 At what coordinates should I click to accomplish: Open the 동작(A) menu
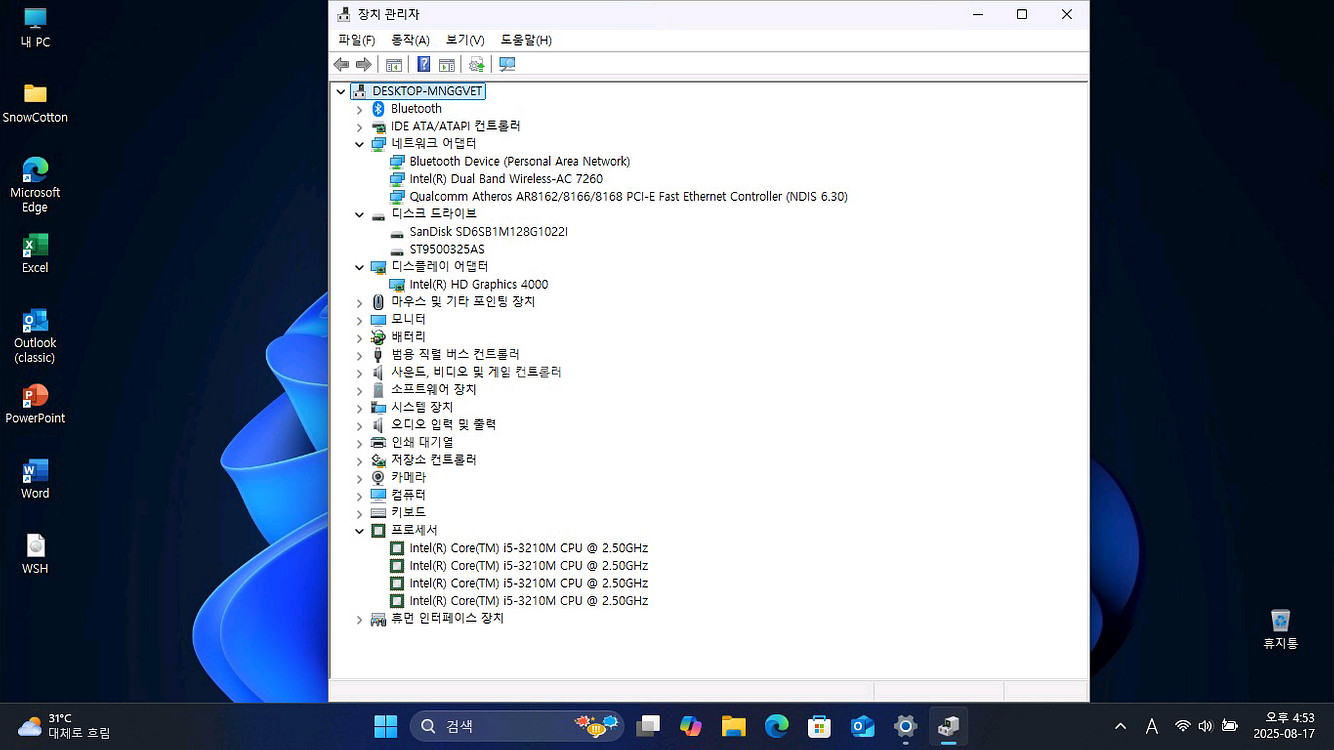click(409, 40)
